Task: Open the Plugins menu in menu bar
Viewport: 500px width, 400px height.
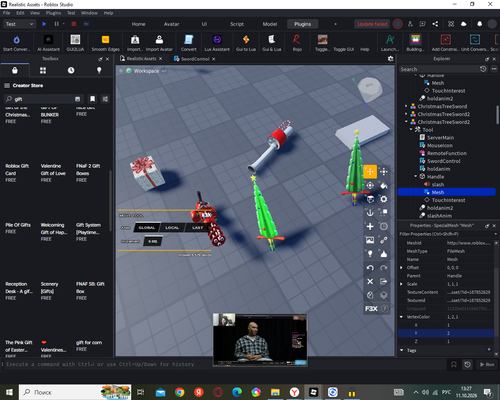Action: tap(53, 13)
